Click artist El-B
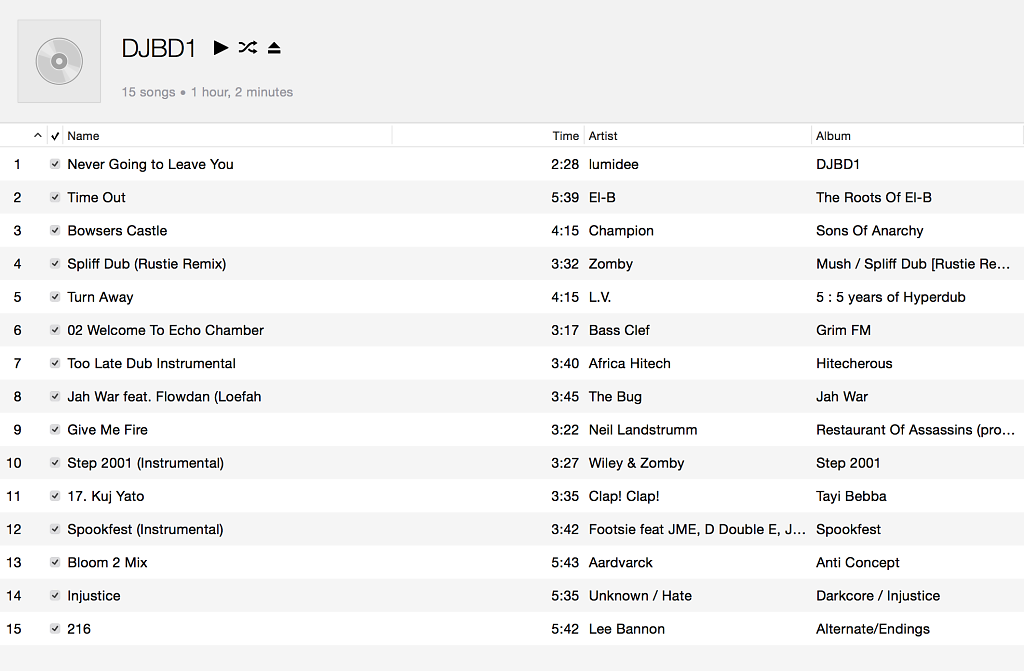 click(602, 197)
